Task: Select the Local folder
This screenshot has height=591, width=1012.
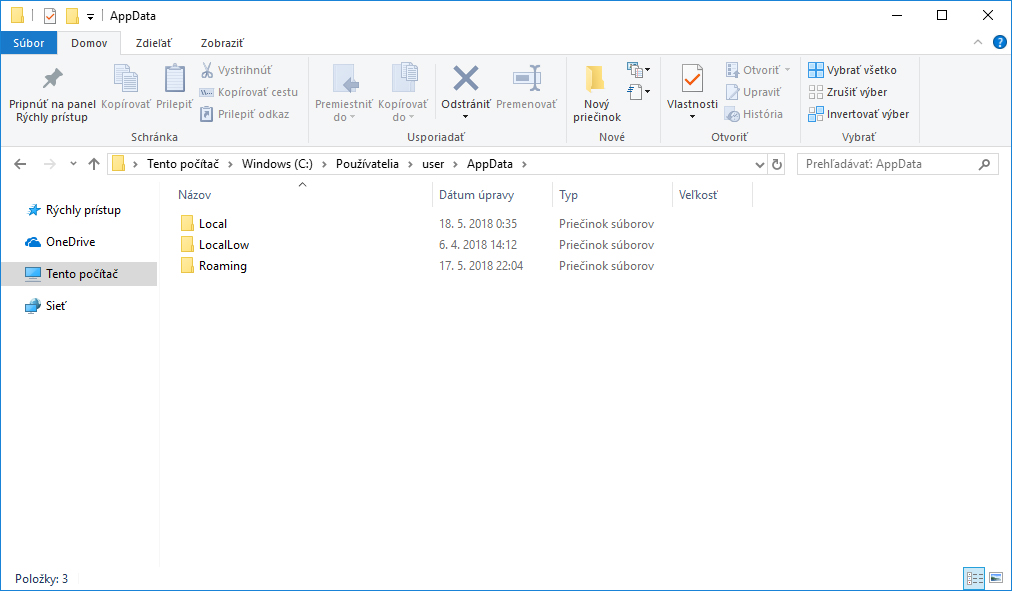Action: coord(204,224)
